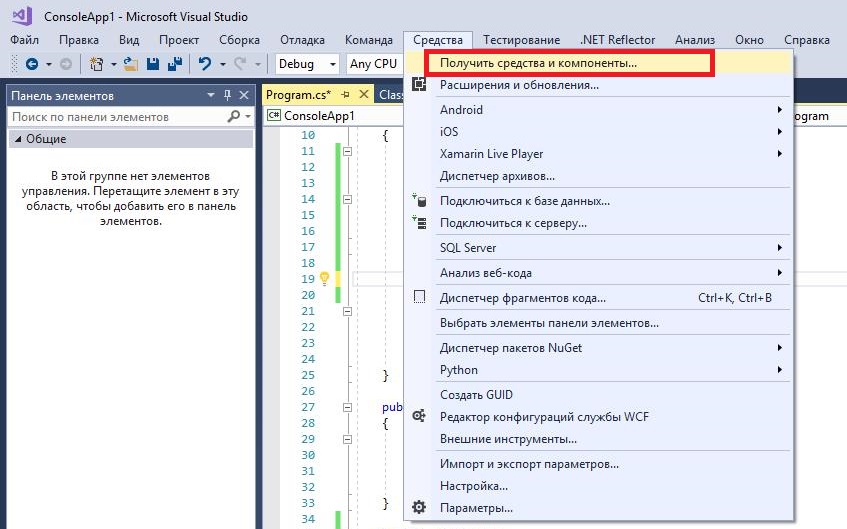Image resolution: width=847 pixels, height=529 pixels.
Task: Click the WCF configuration editor gear icon
Action: [x=419, y=416]
